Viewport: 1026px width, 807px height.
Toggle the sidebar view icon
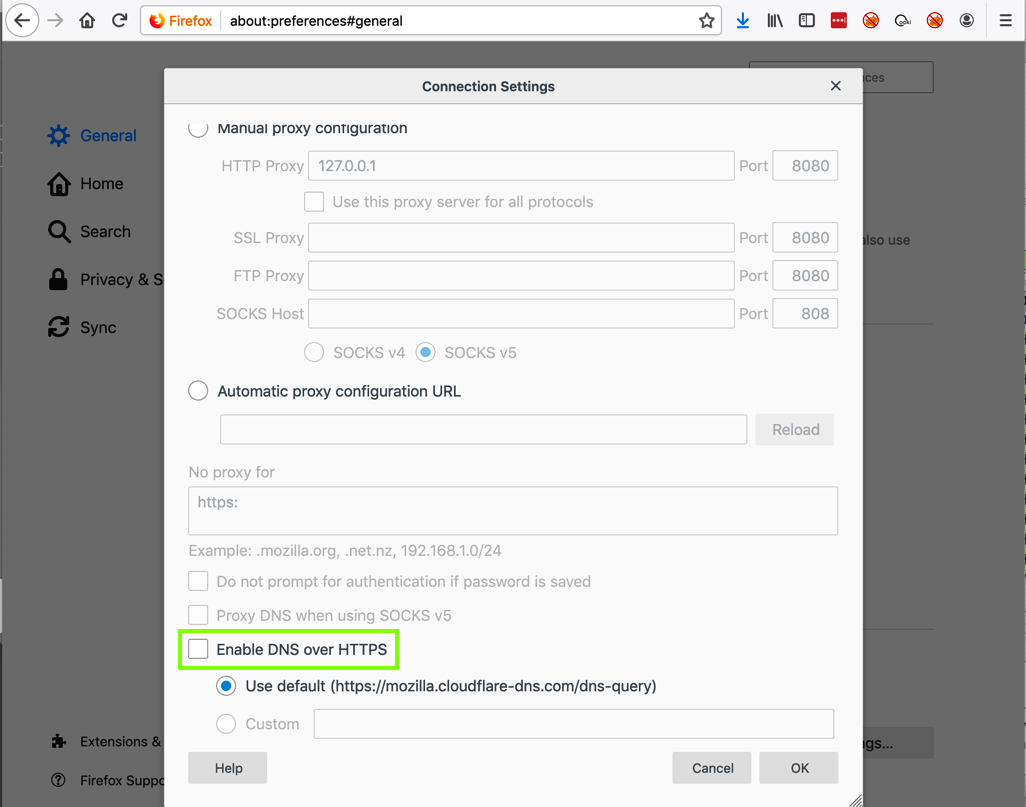[x=807, y=20]
